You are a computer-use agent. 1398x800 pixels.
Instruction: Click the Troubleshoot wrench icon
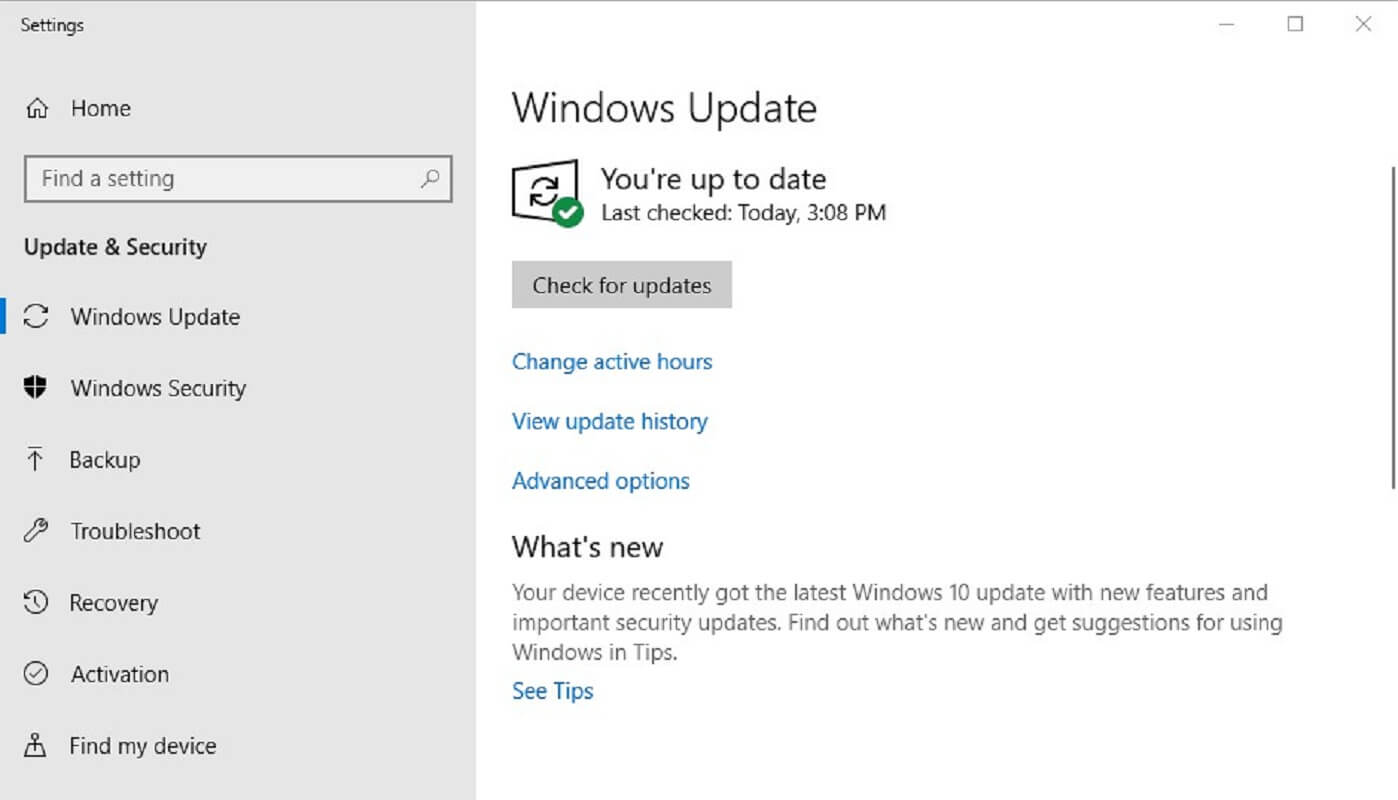[36, 531]
